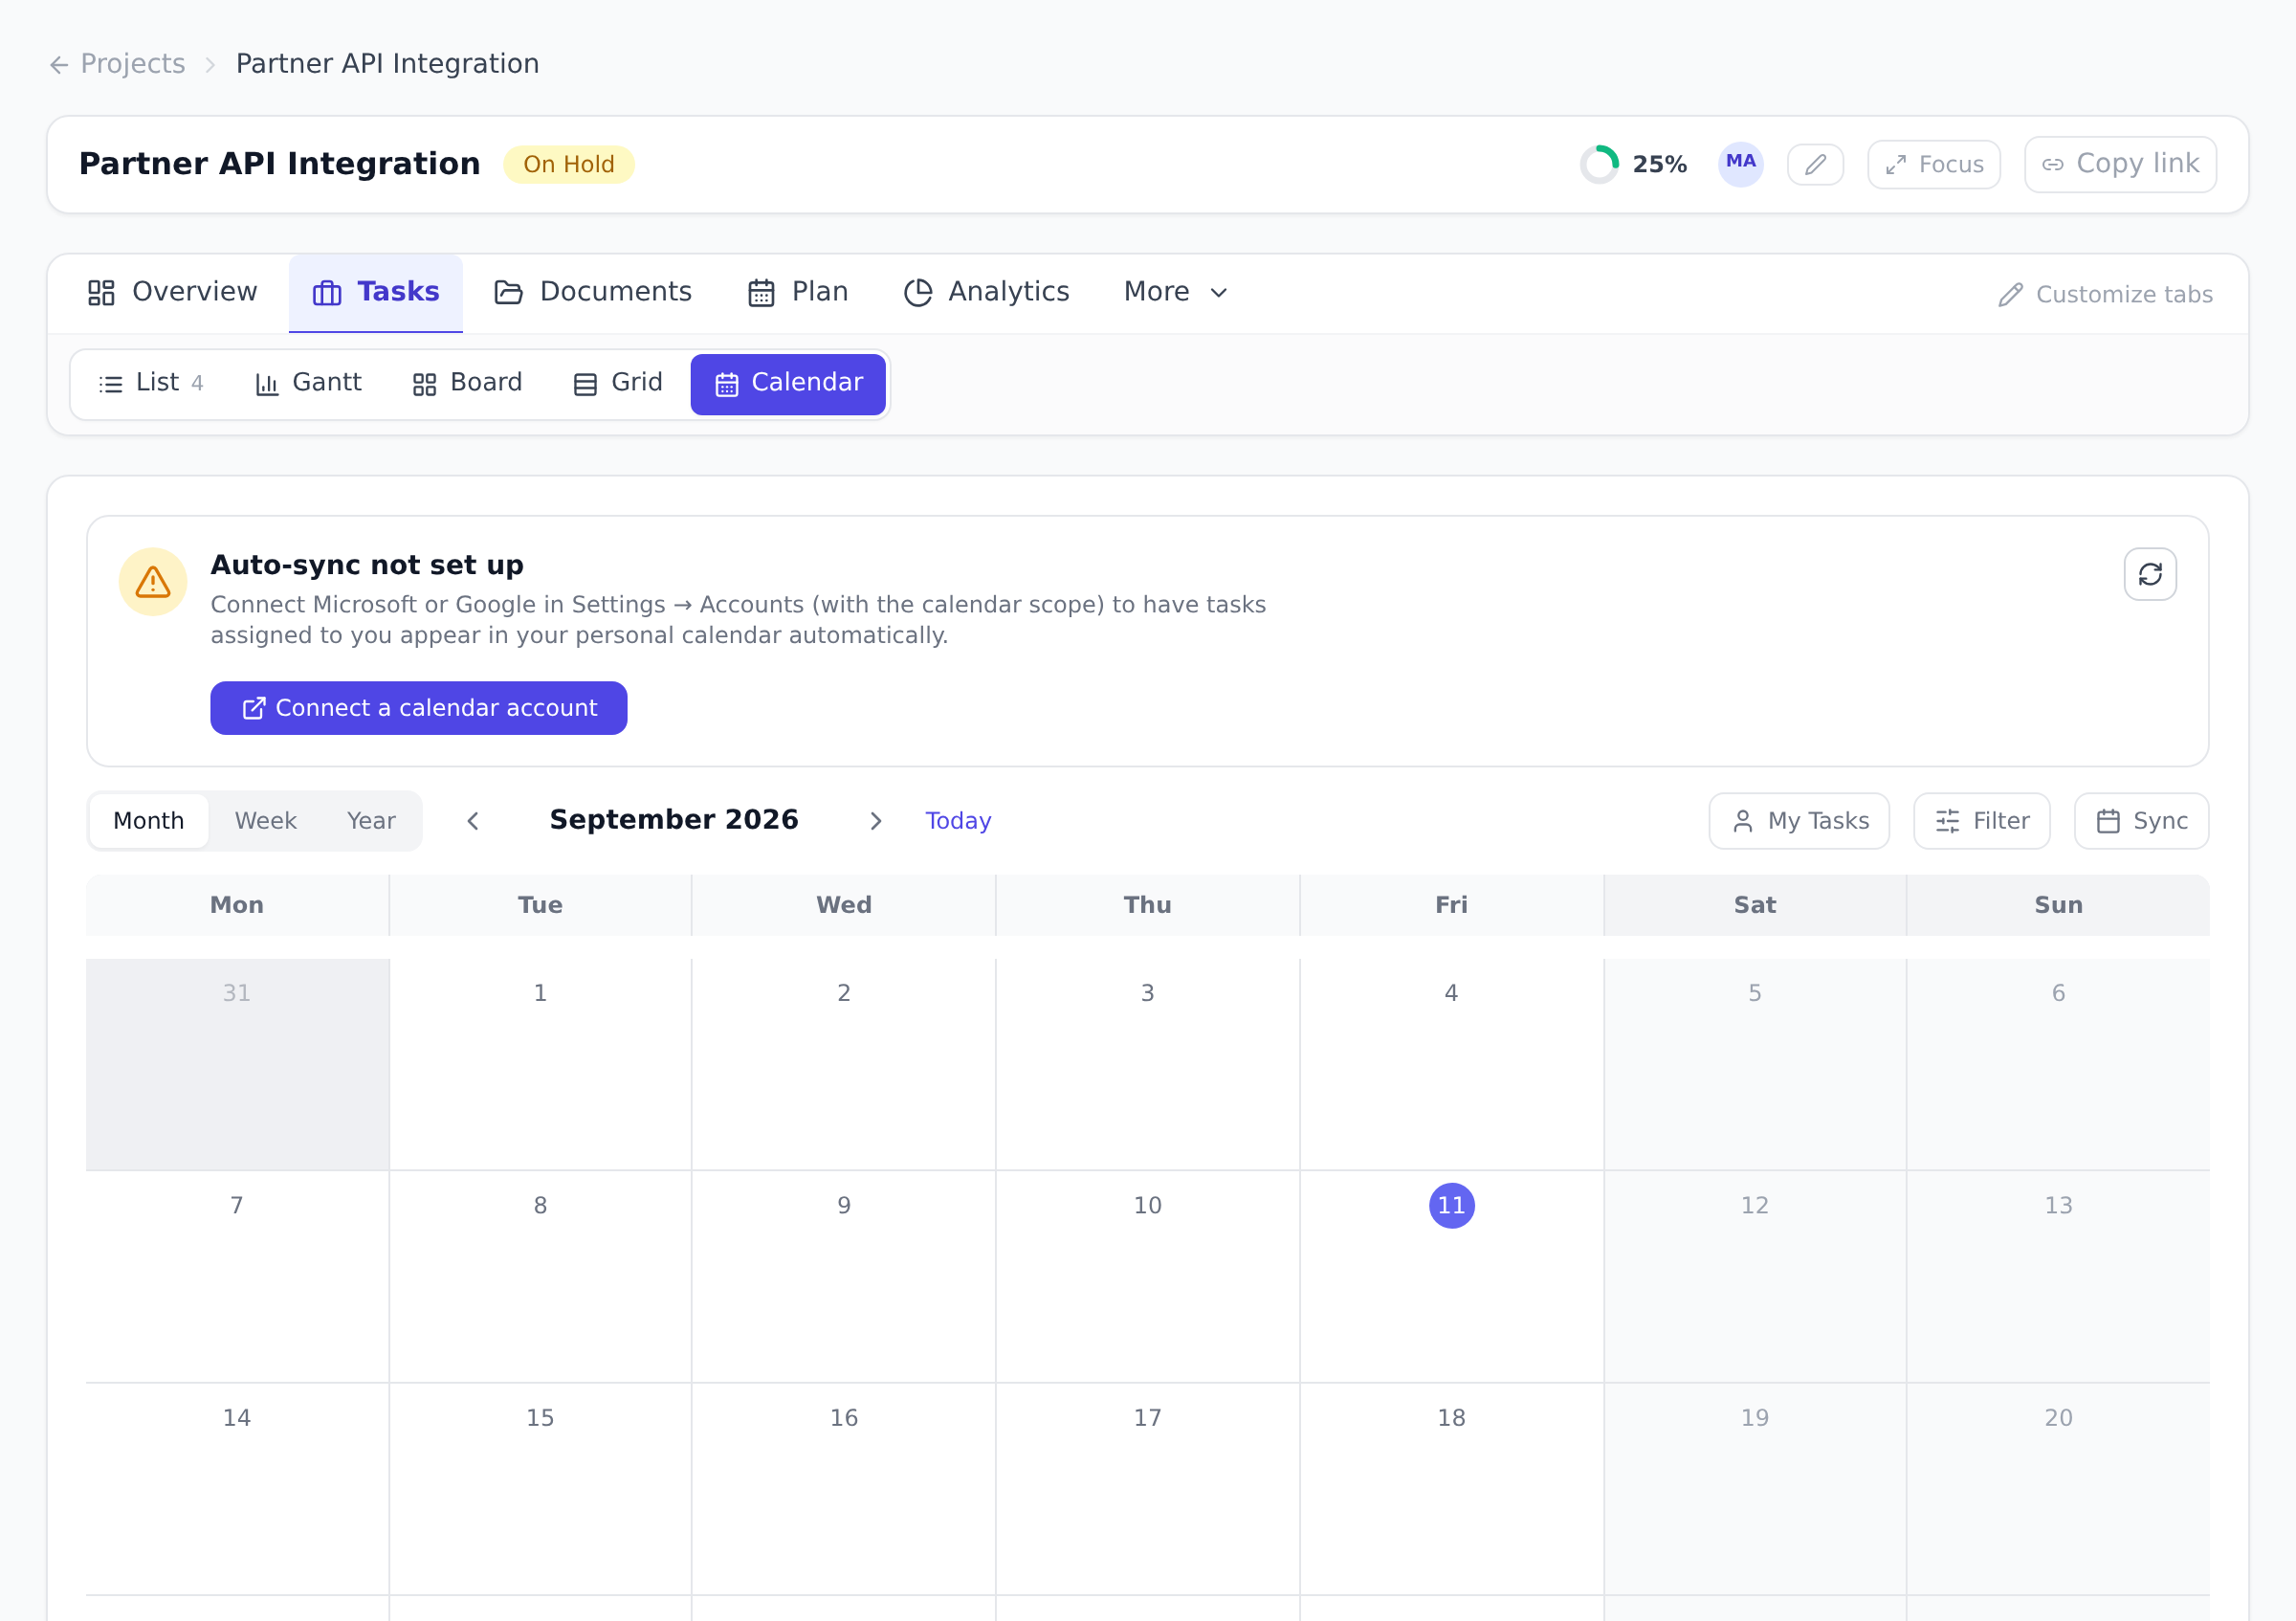Image resolution: width=2296 pixels, height=1621 pixels.
Task: Select day 1 in the calendar
Action: point(540,1064)
